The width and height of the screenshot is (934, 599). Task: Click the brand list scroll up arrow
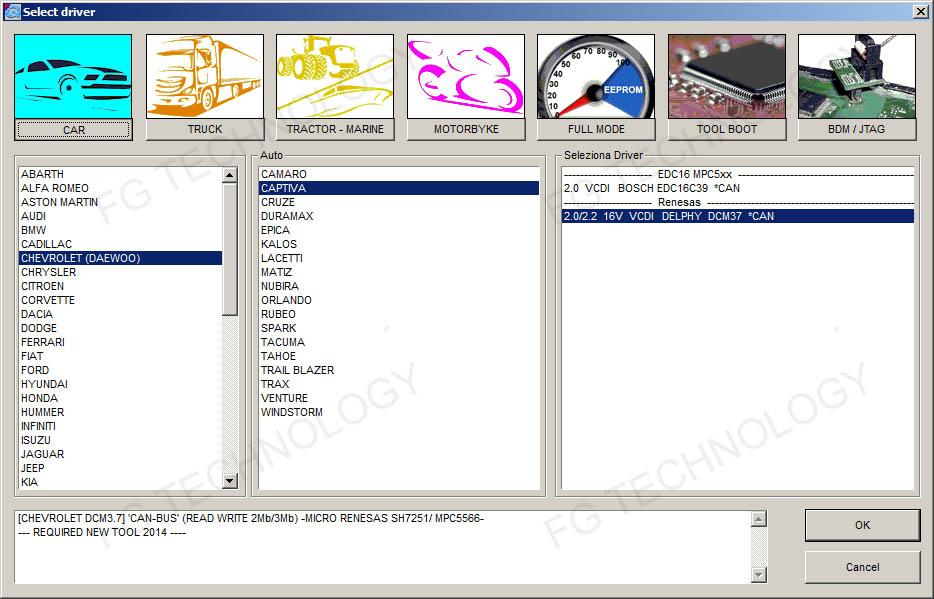pos(229,174)
